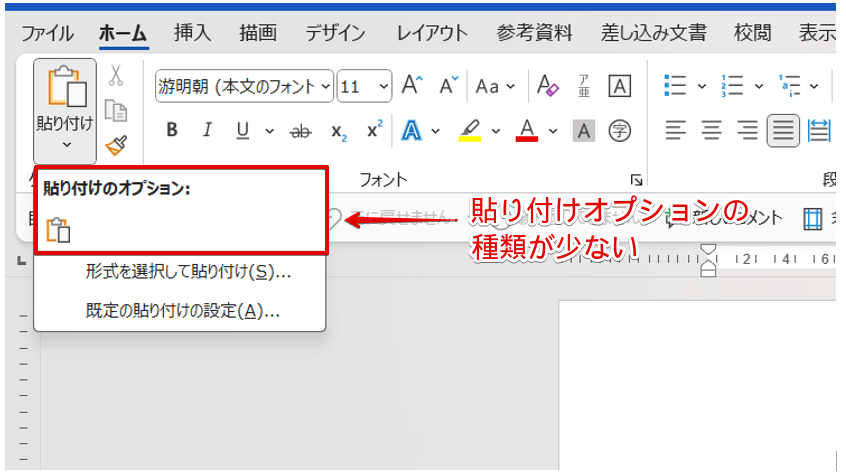Image resolution: width=846 pixels, height=473 pixels.
Task: Switch to the 参考資料 tab
Action: (x=534, y=33)
